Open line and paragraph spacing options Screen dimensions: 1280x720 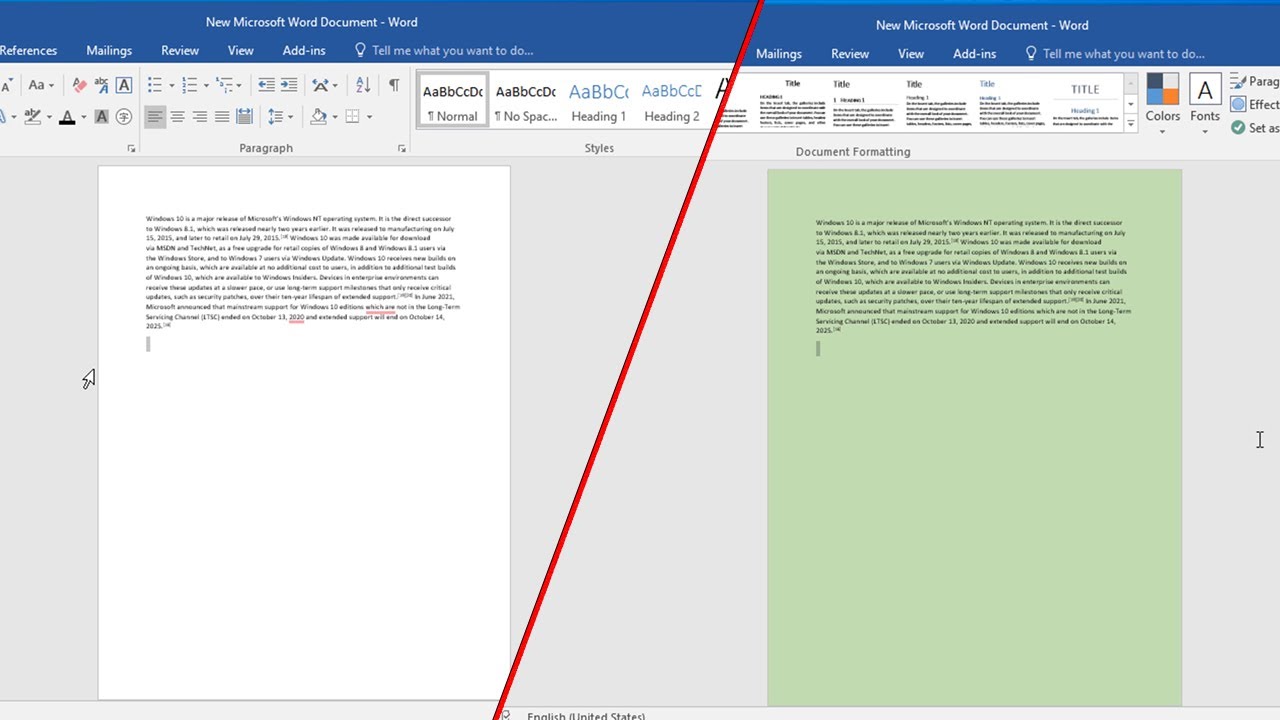point(280,117)
